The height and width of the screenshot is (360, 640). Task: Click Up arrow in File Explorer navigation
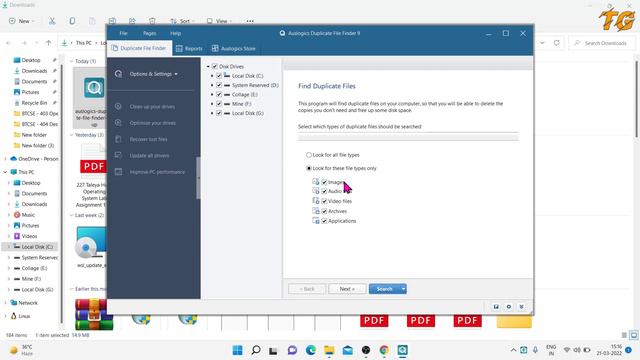click(x=49, y=43)
